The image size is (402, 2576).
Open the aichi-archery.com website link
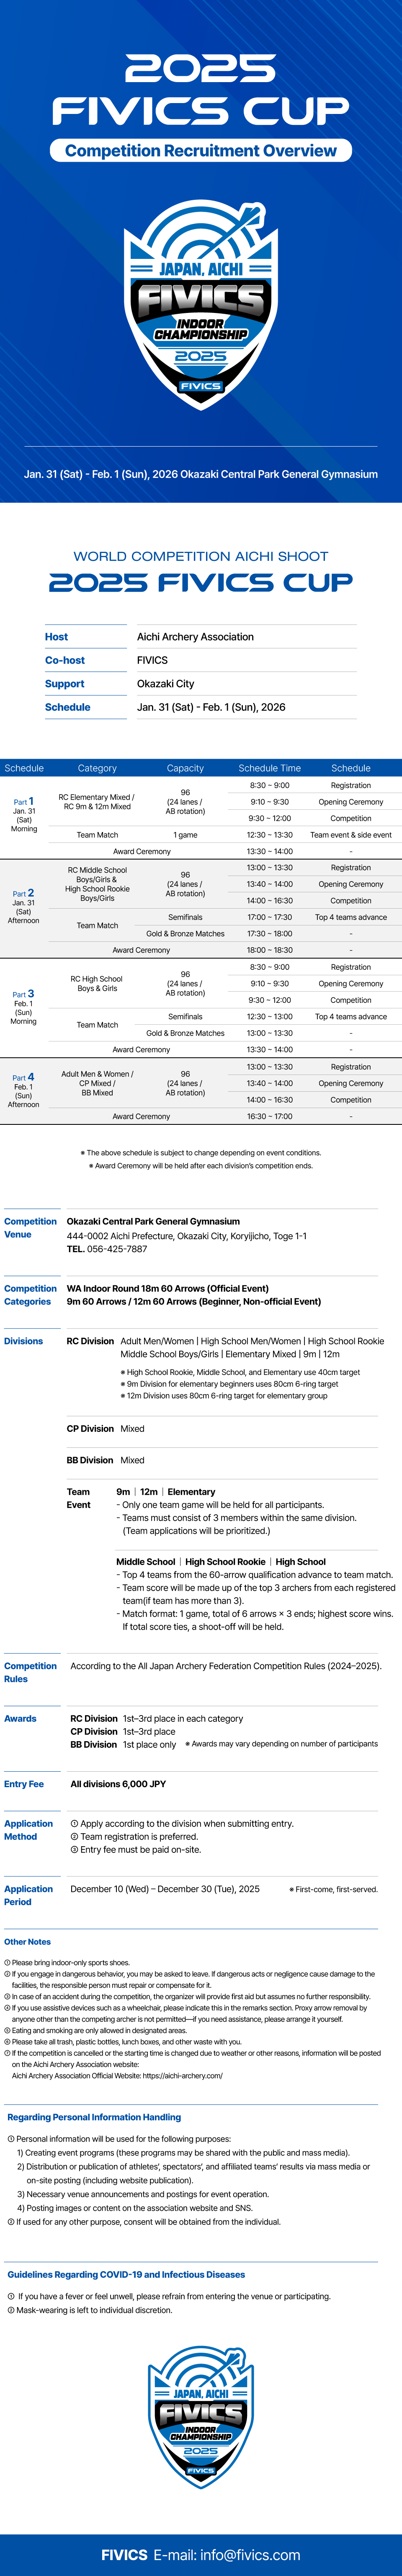(182, 2075)
